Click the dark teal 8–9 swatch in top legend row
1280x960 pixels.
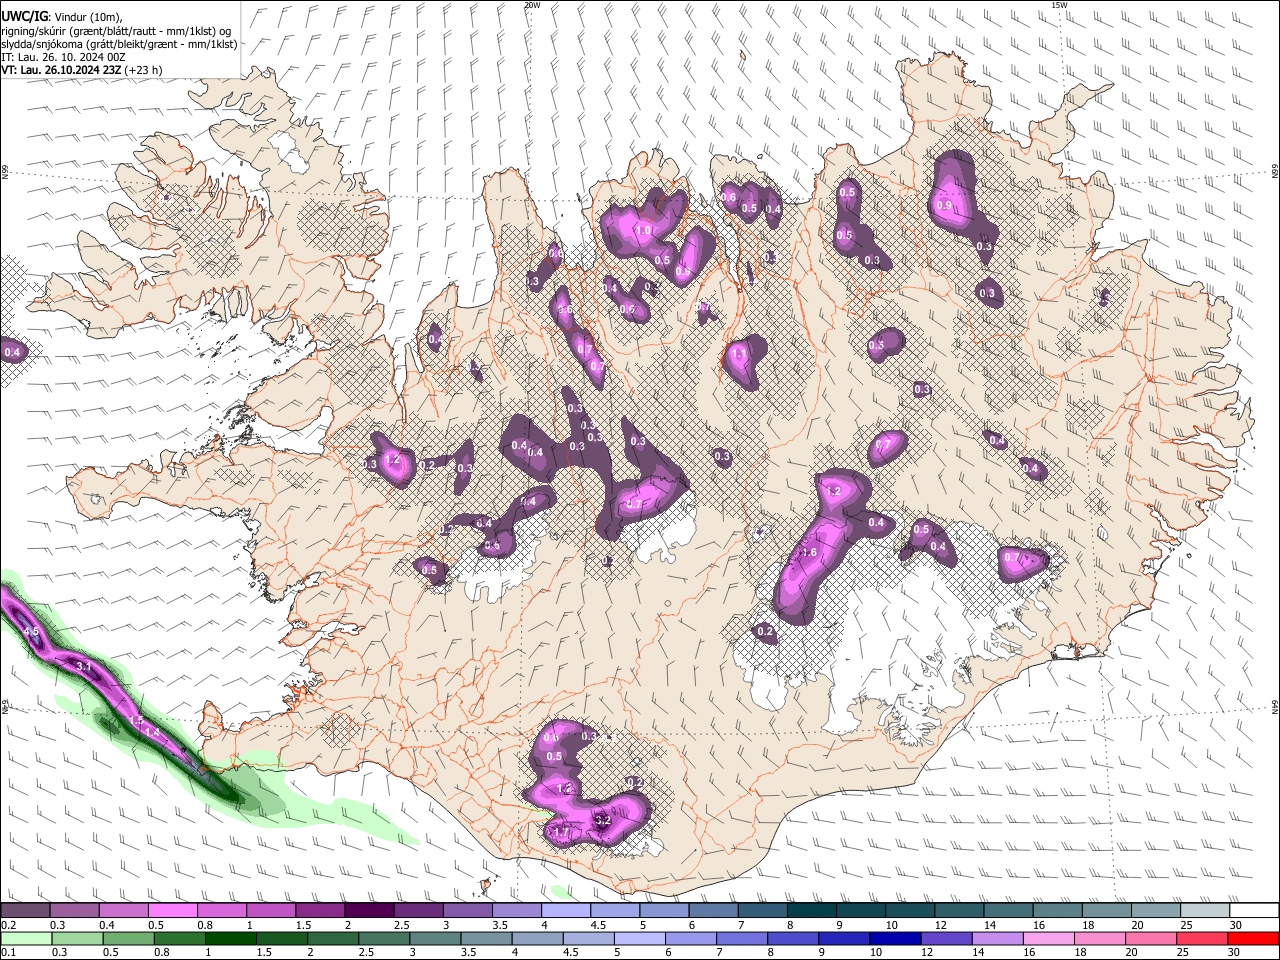click(810, 911)
